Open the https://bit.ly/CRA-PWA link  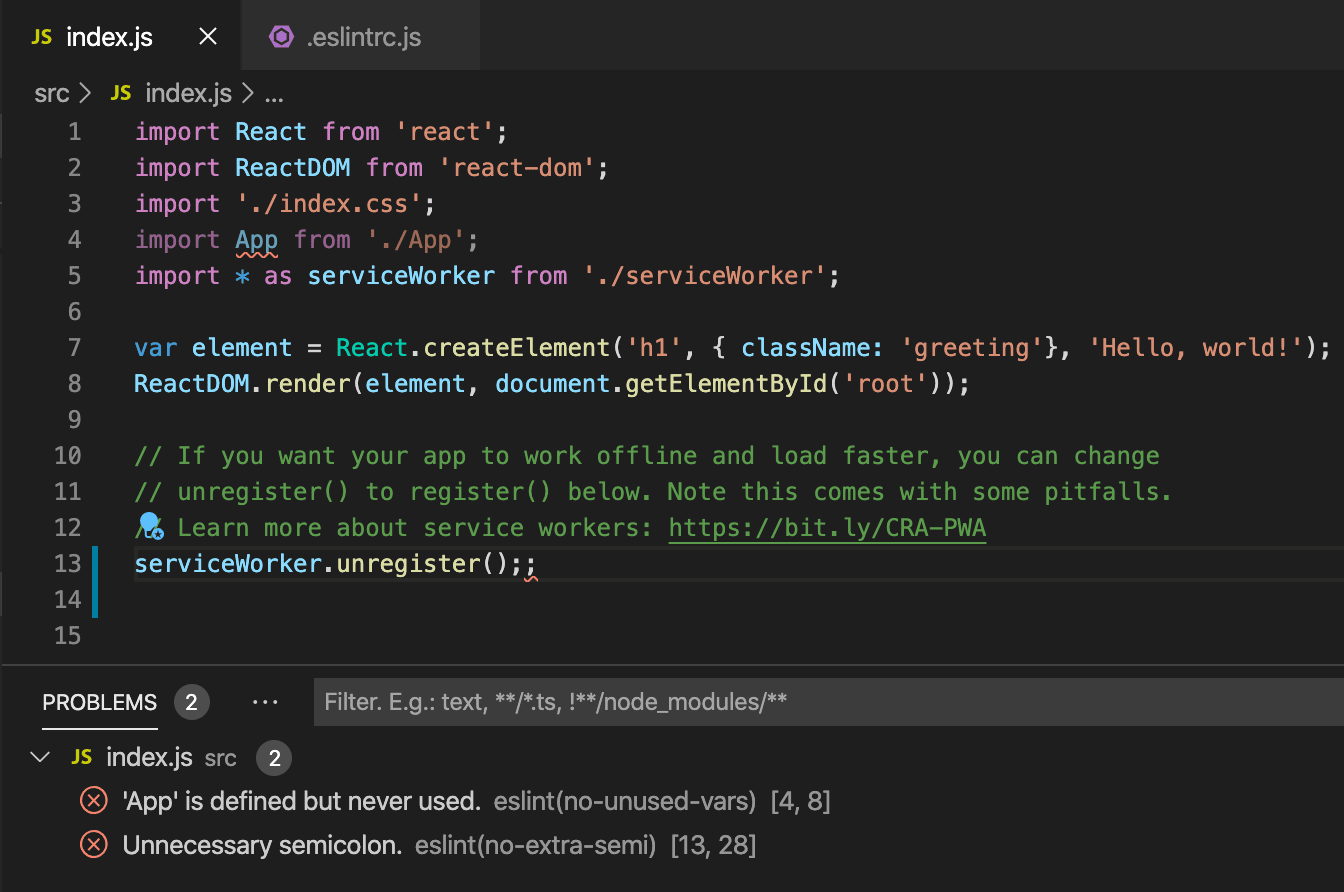[827, 527]
